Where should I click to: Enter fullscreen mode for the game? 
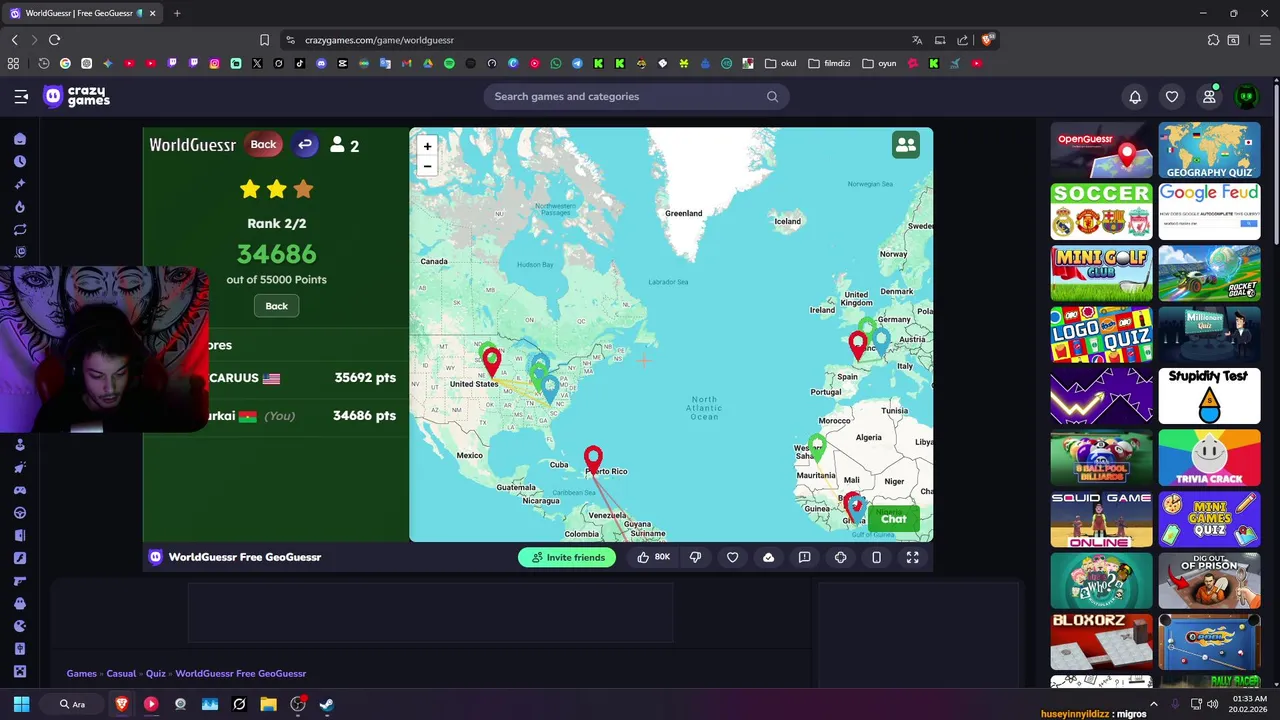[912, 557]
